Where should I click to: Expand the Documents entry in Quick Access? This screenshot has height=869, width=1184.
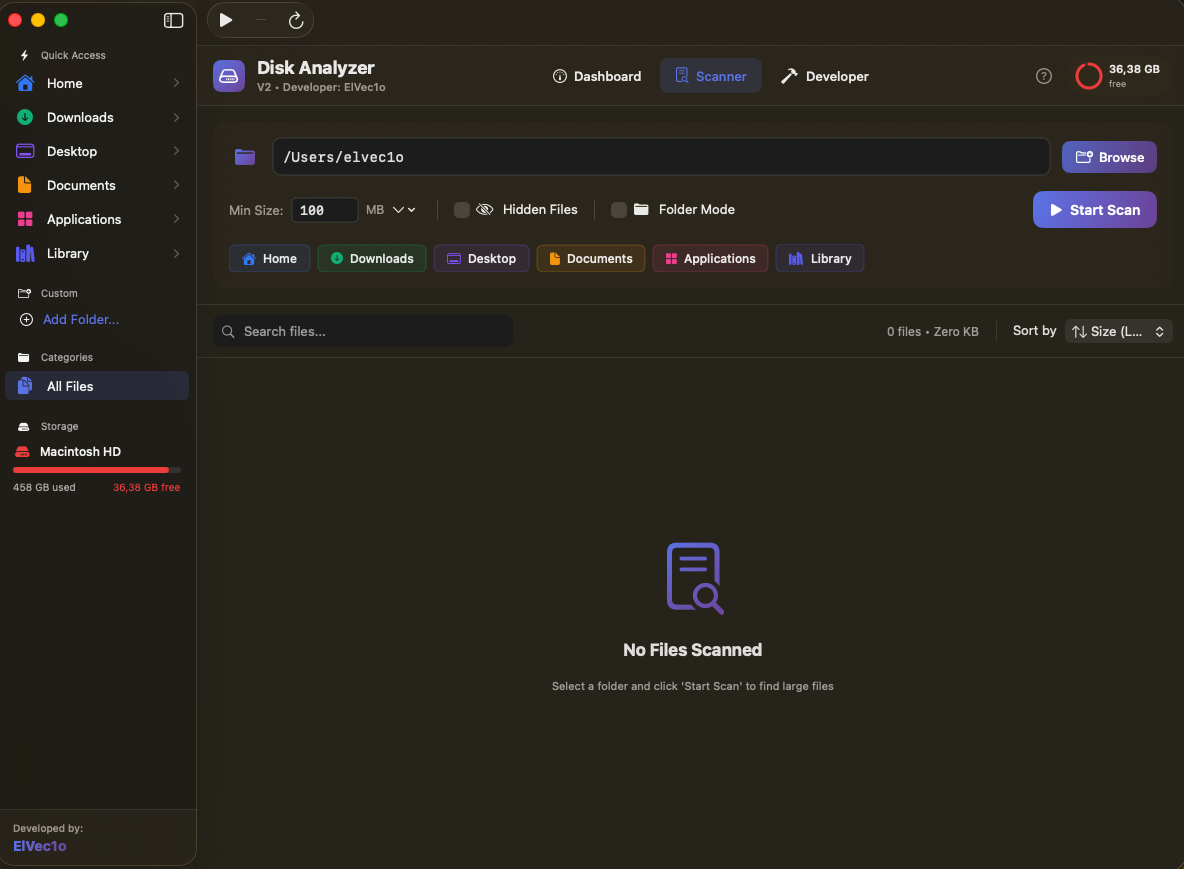(176, 185)
